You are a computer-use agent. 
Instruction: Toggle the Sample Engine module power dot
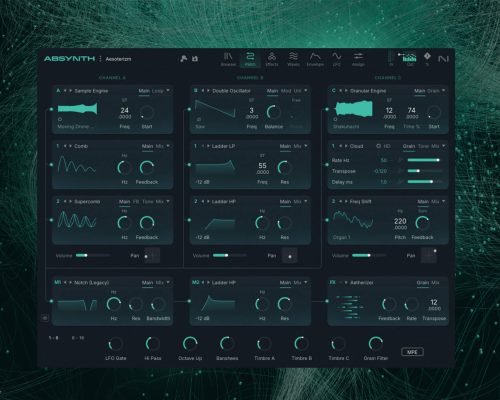51,109
